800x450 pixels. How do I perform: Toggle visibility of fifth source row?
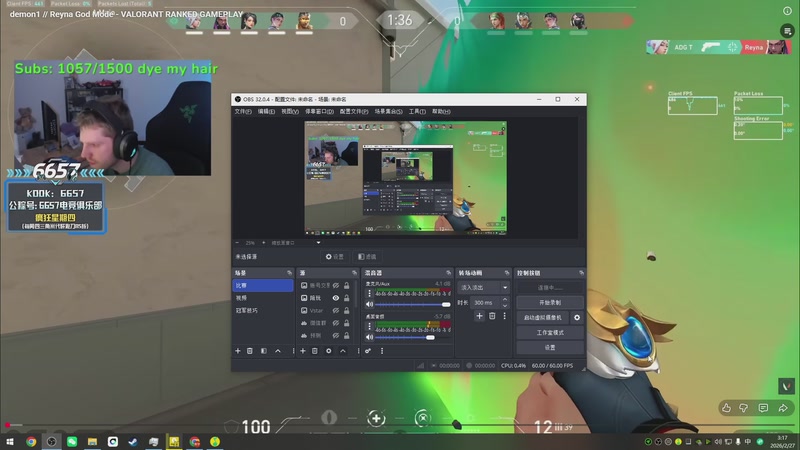(336, 335)
